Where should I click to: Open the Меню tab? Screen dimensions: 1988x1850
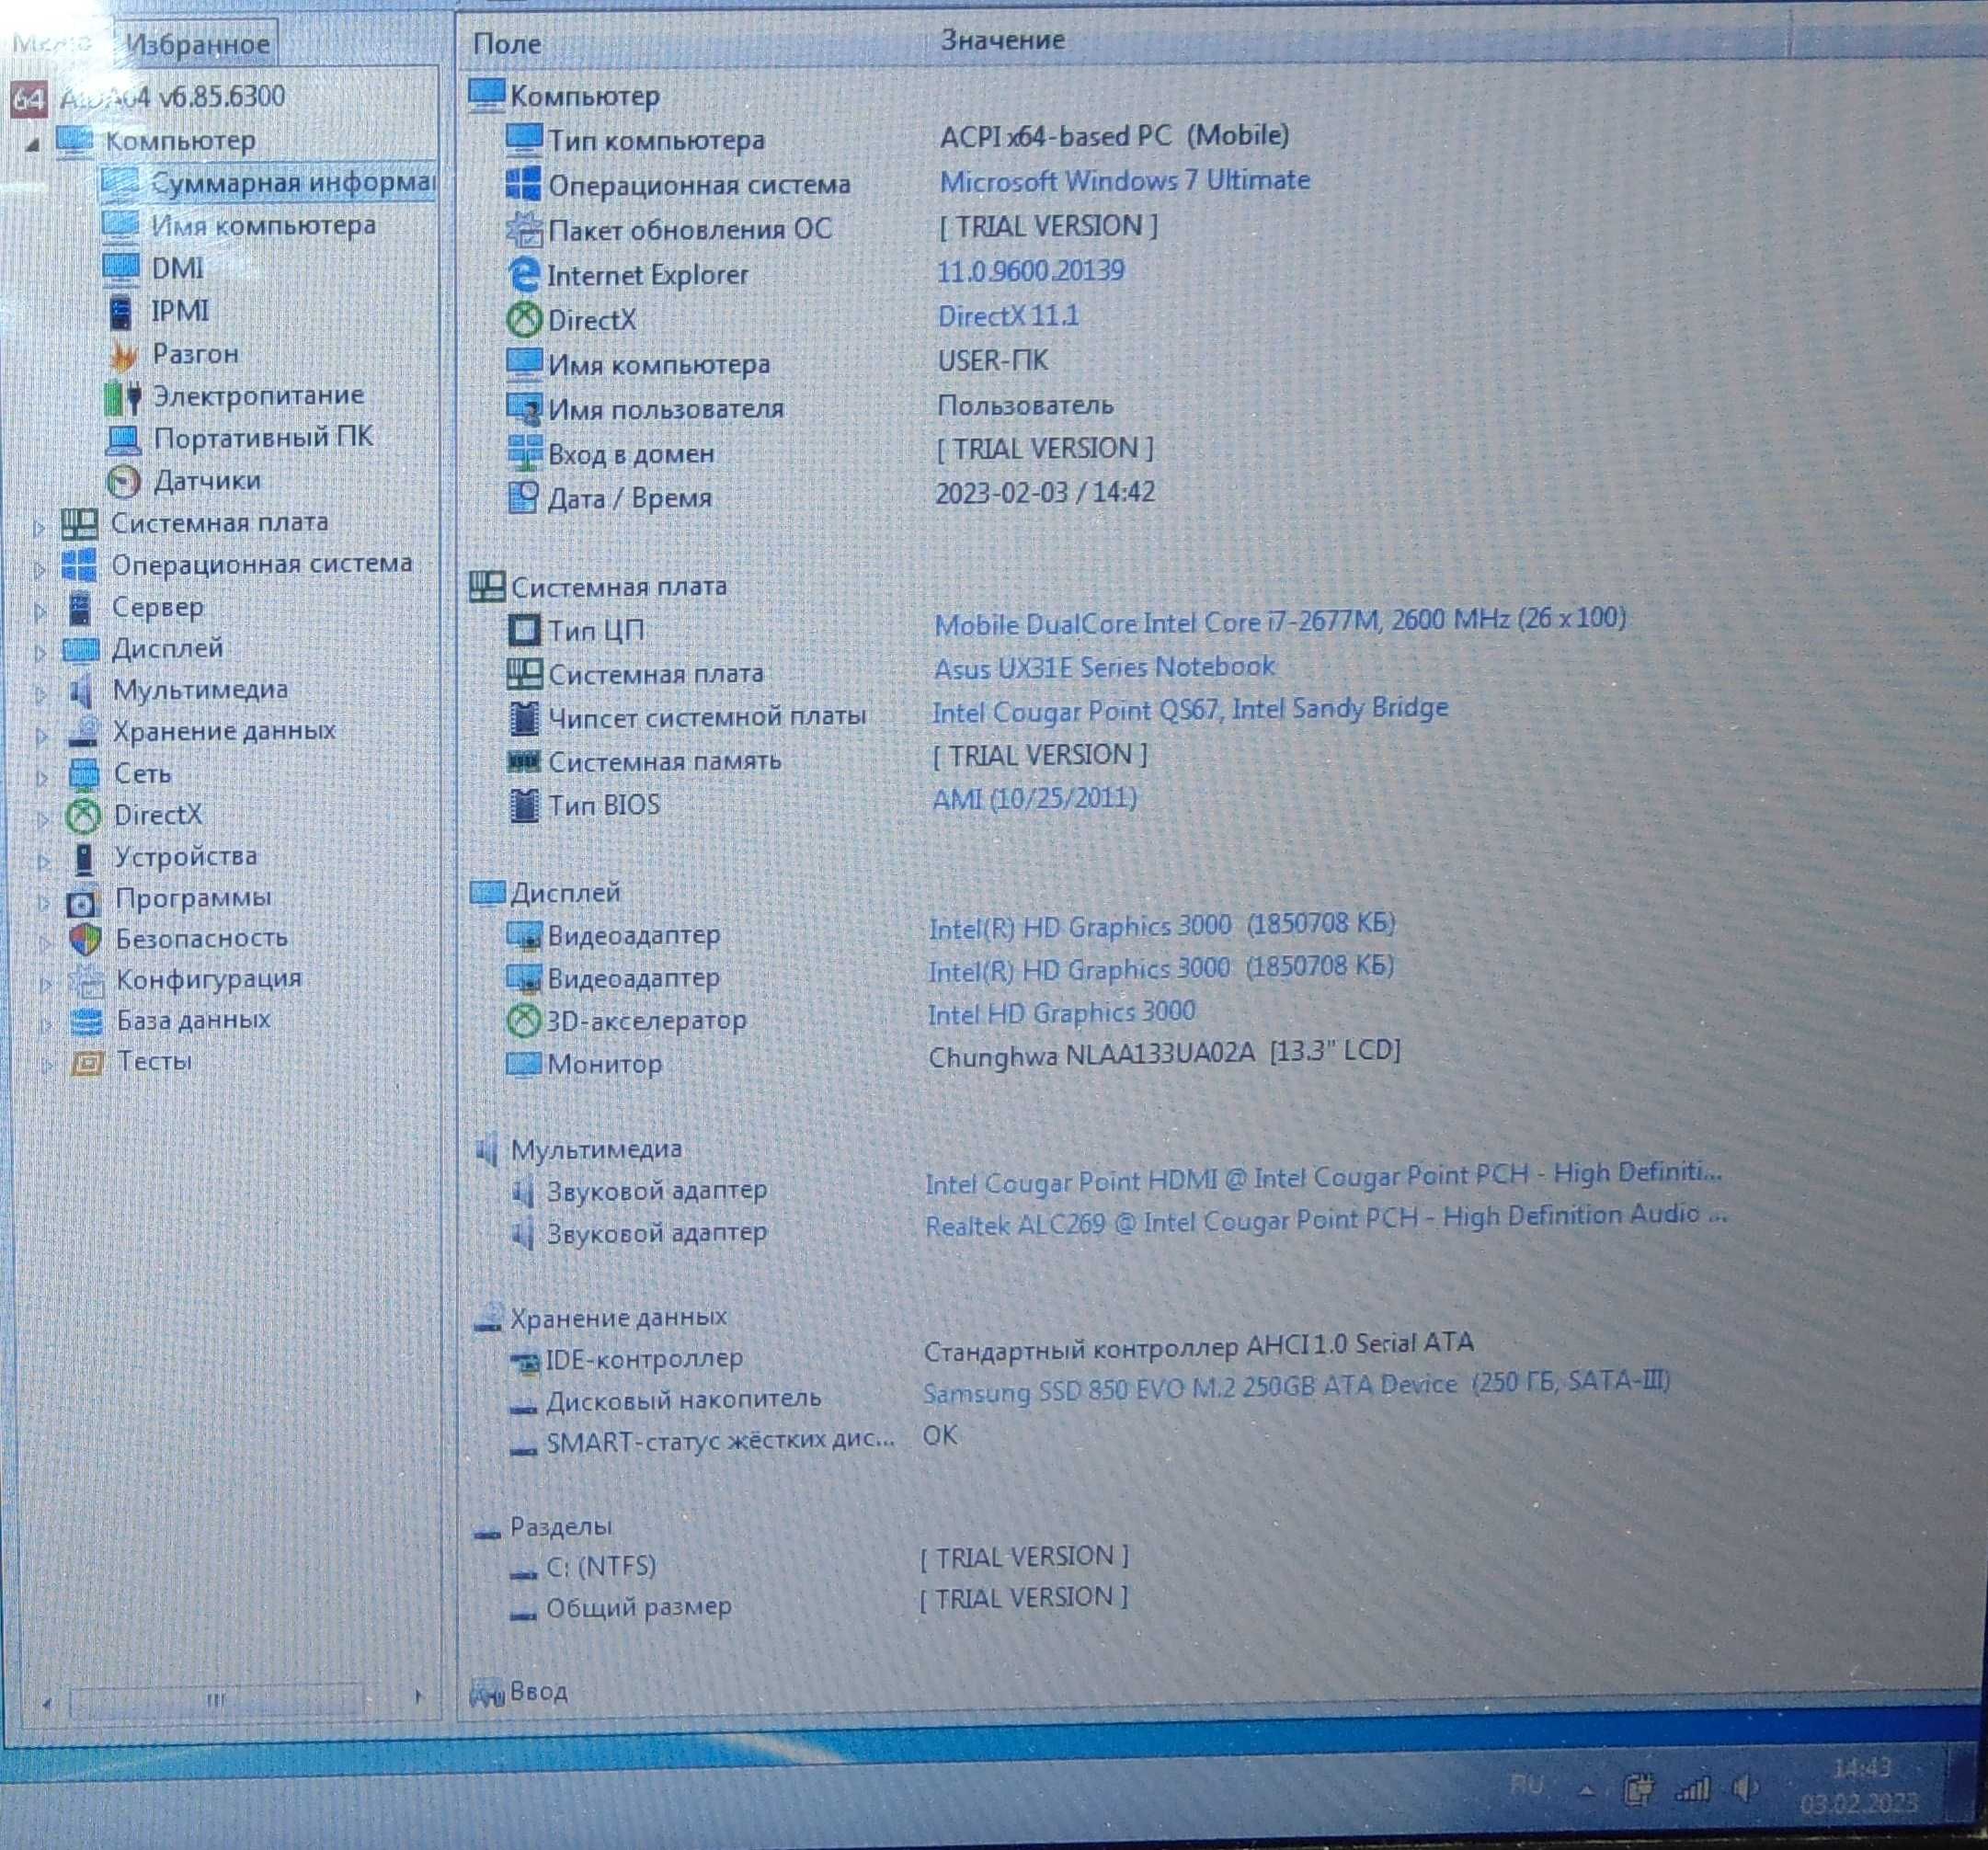click(x=52, y=44)
